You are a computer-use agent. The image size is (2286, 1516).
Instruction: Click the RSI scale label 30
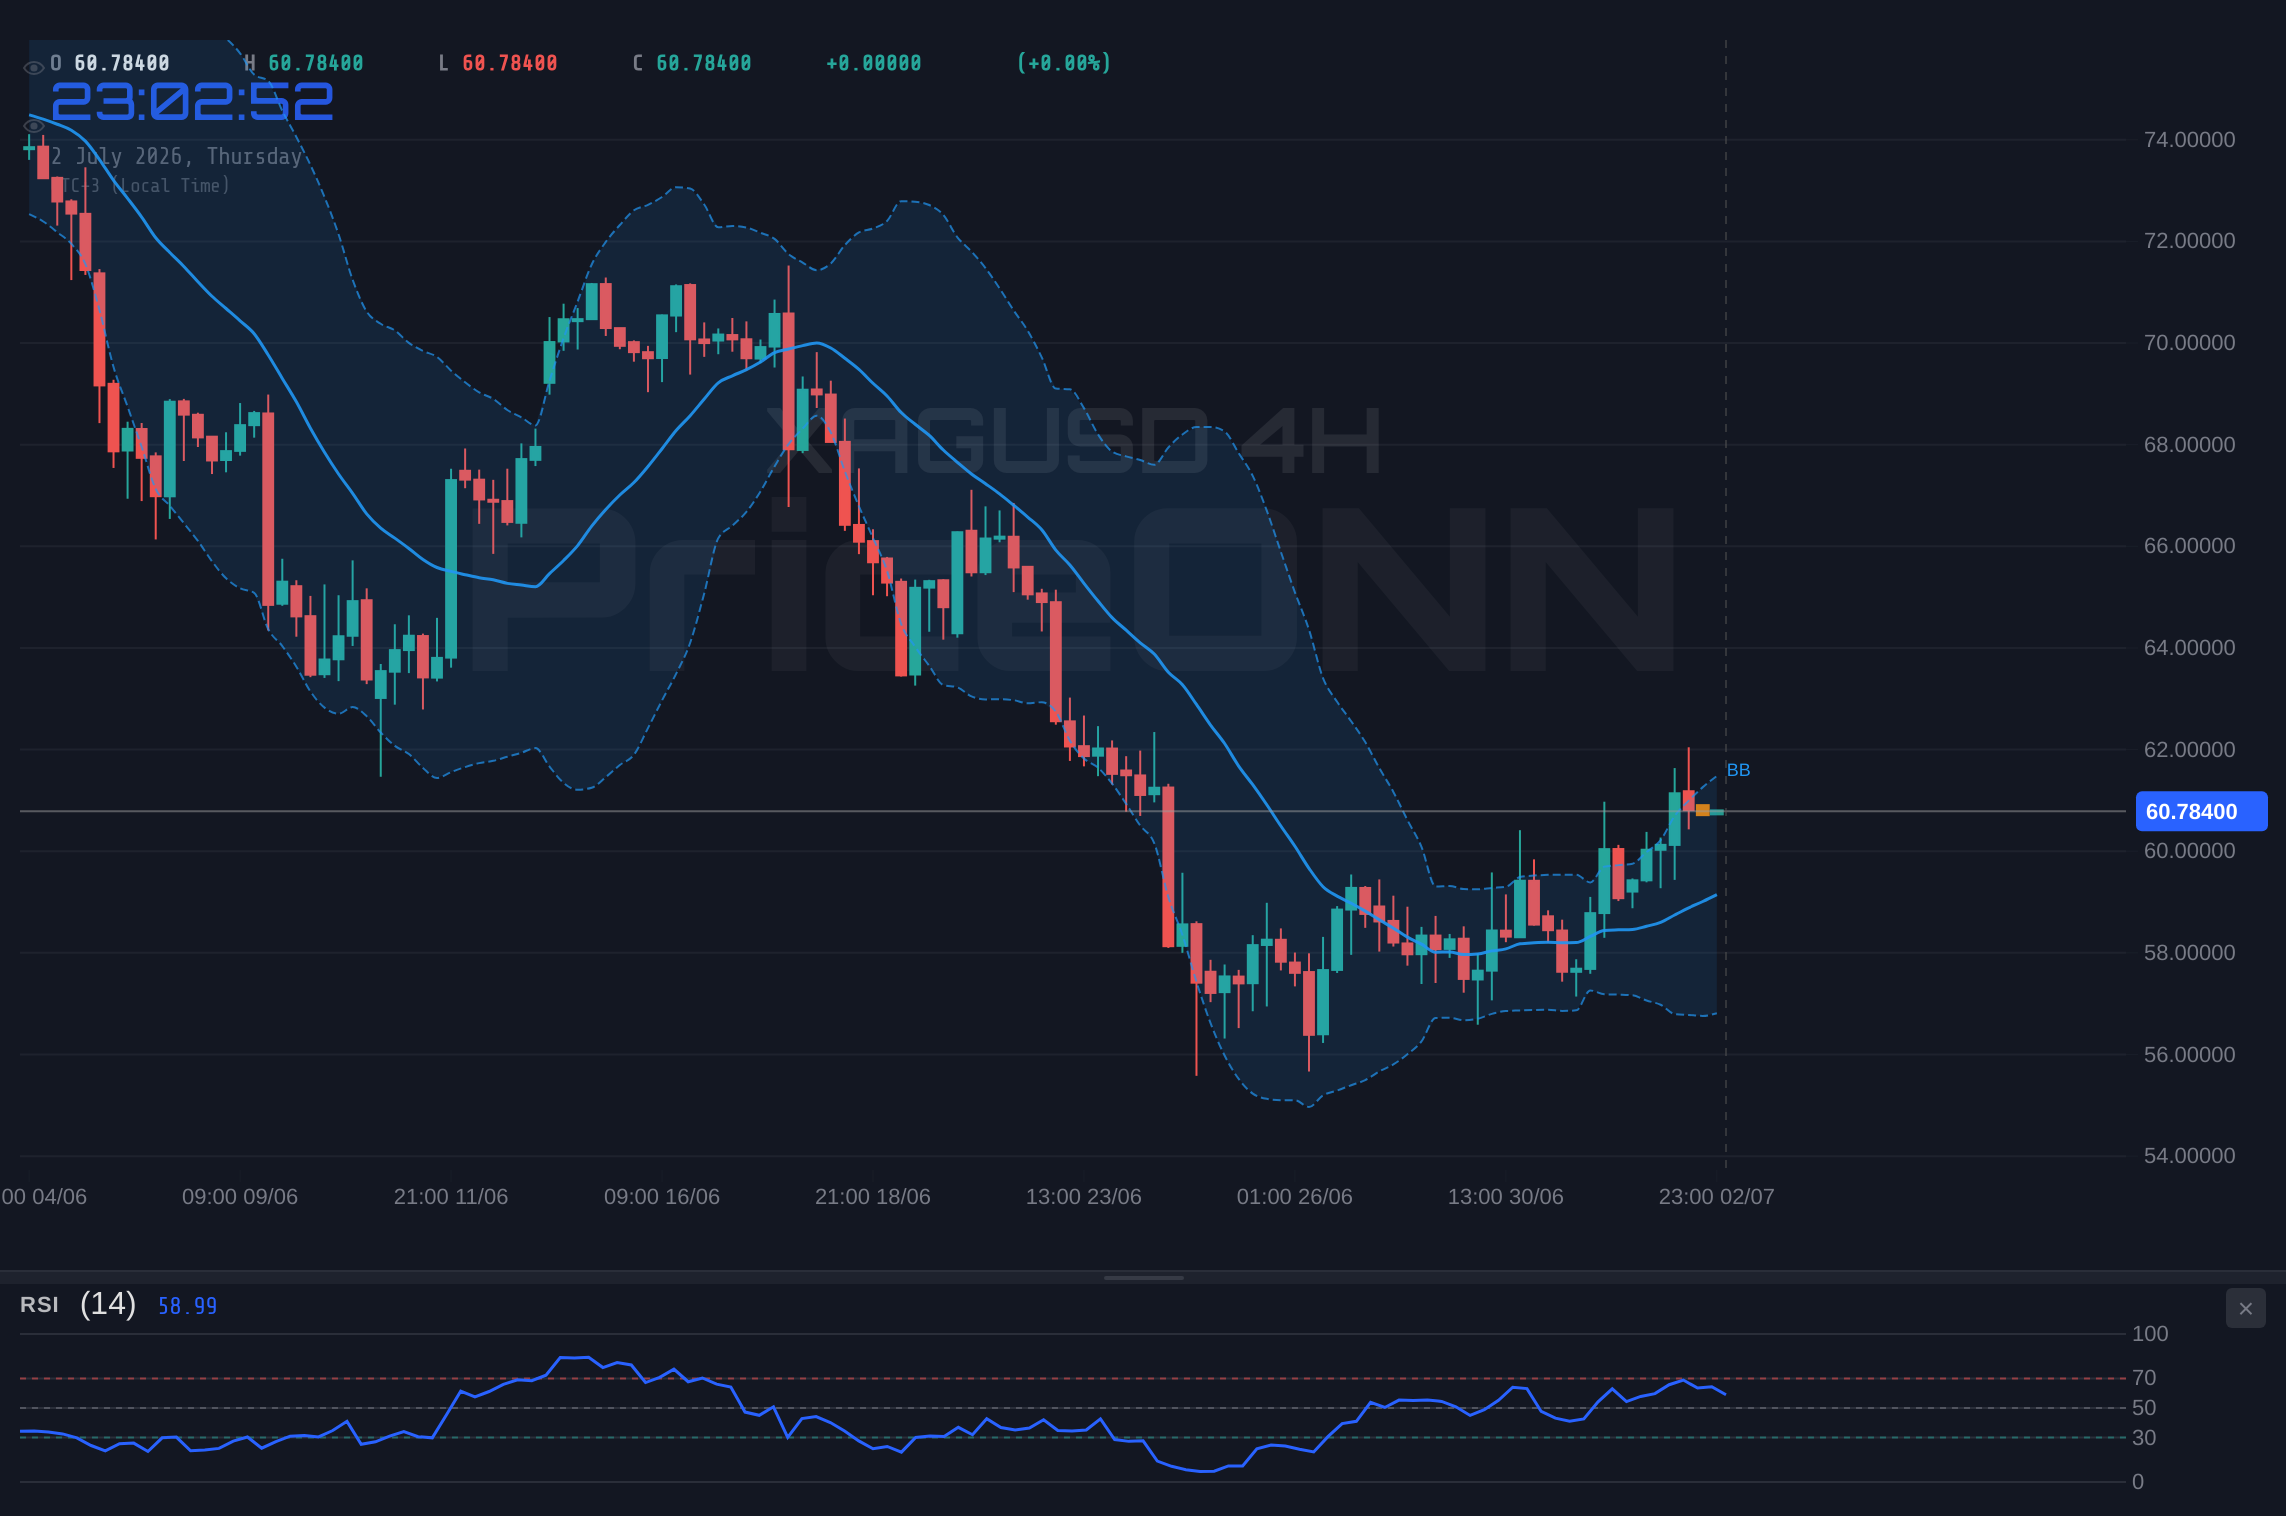pos(2144,1438)
